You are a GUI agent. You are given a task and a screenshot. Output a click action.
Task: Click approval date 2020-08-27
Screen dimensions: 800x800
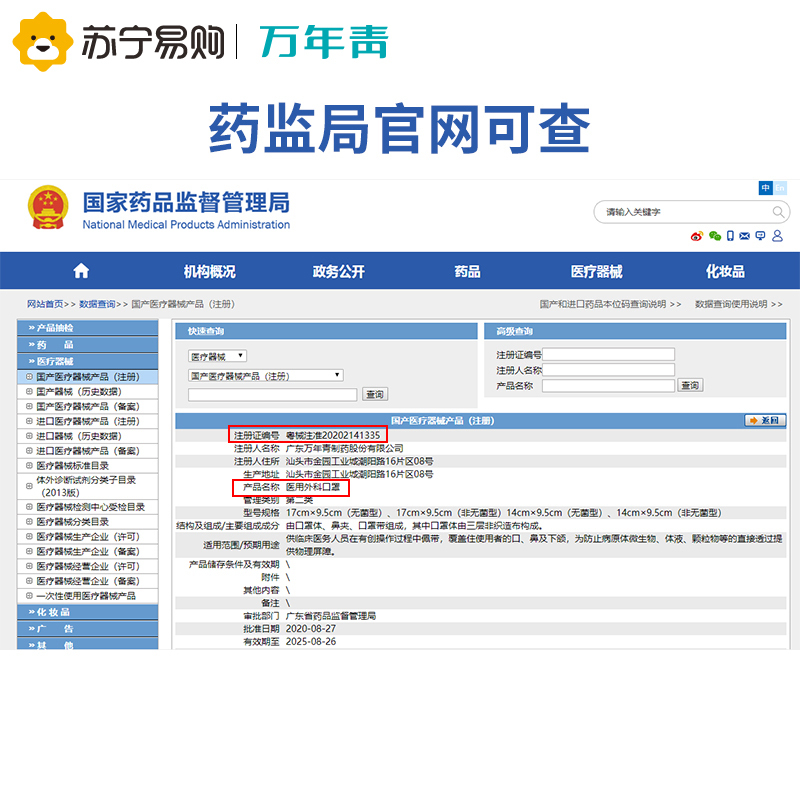coord(311,629)
